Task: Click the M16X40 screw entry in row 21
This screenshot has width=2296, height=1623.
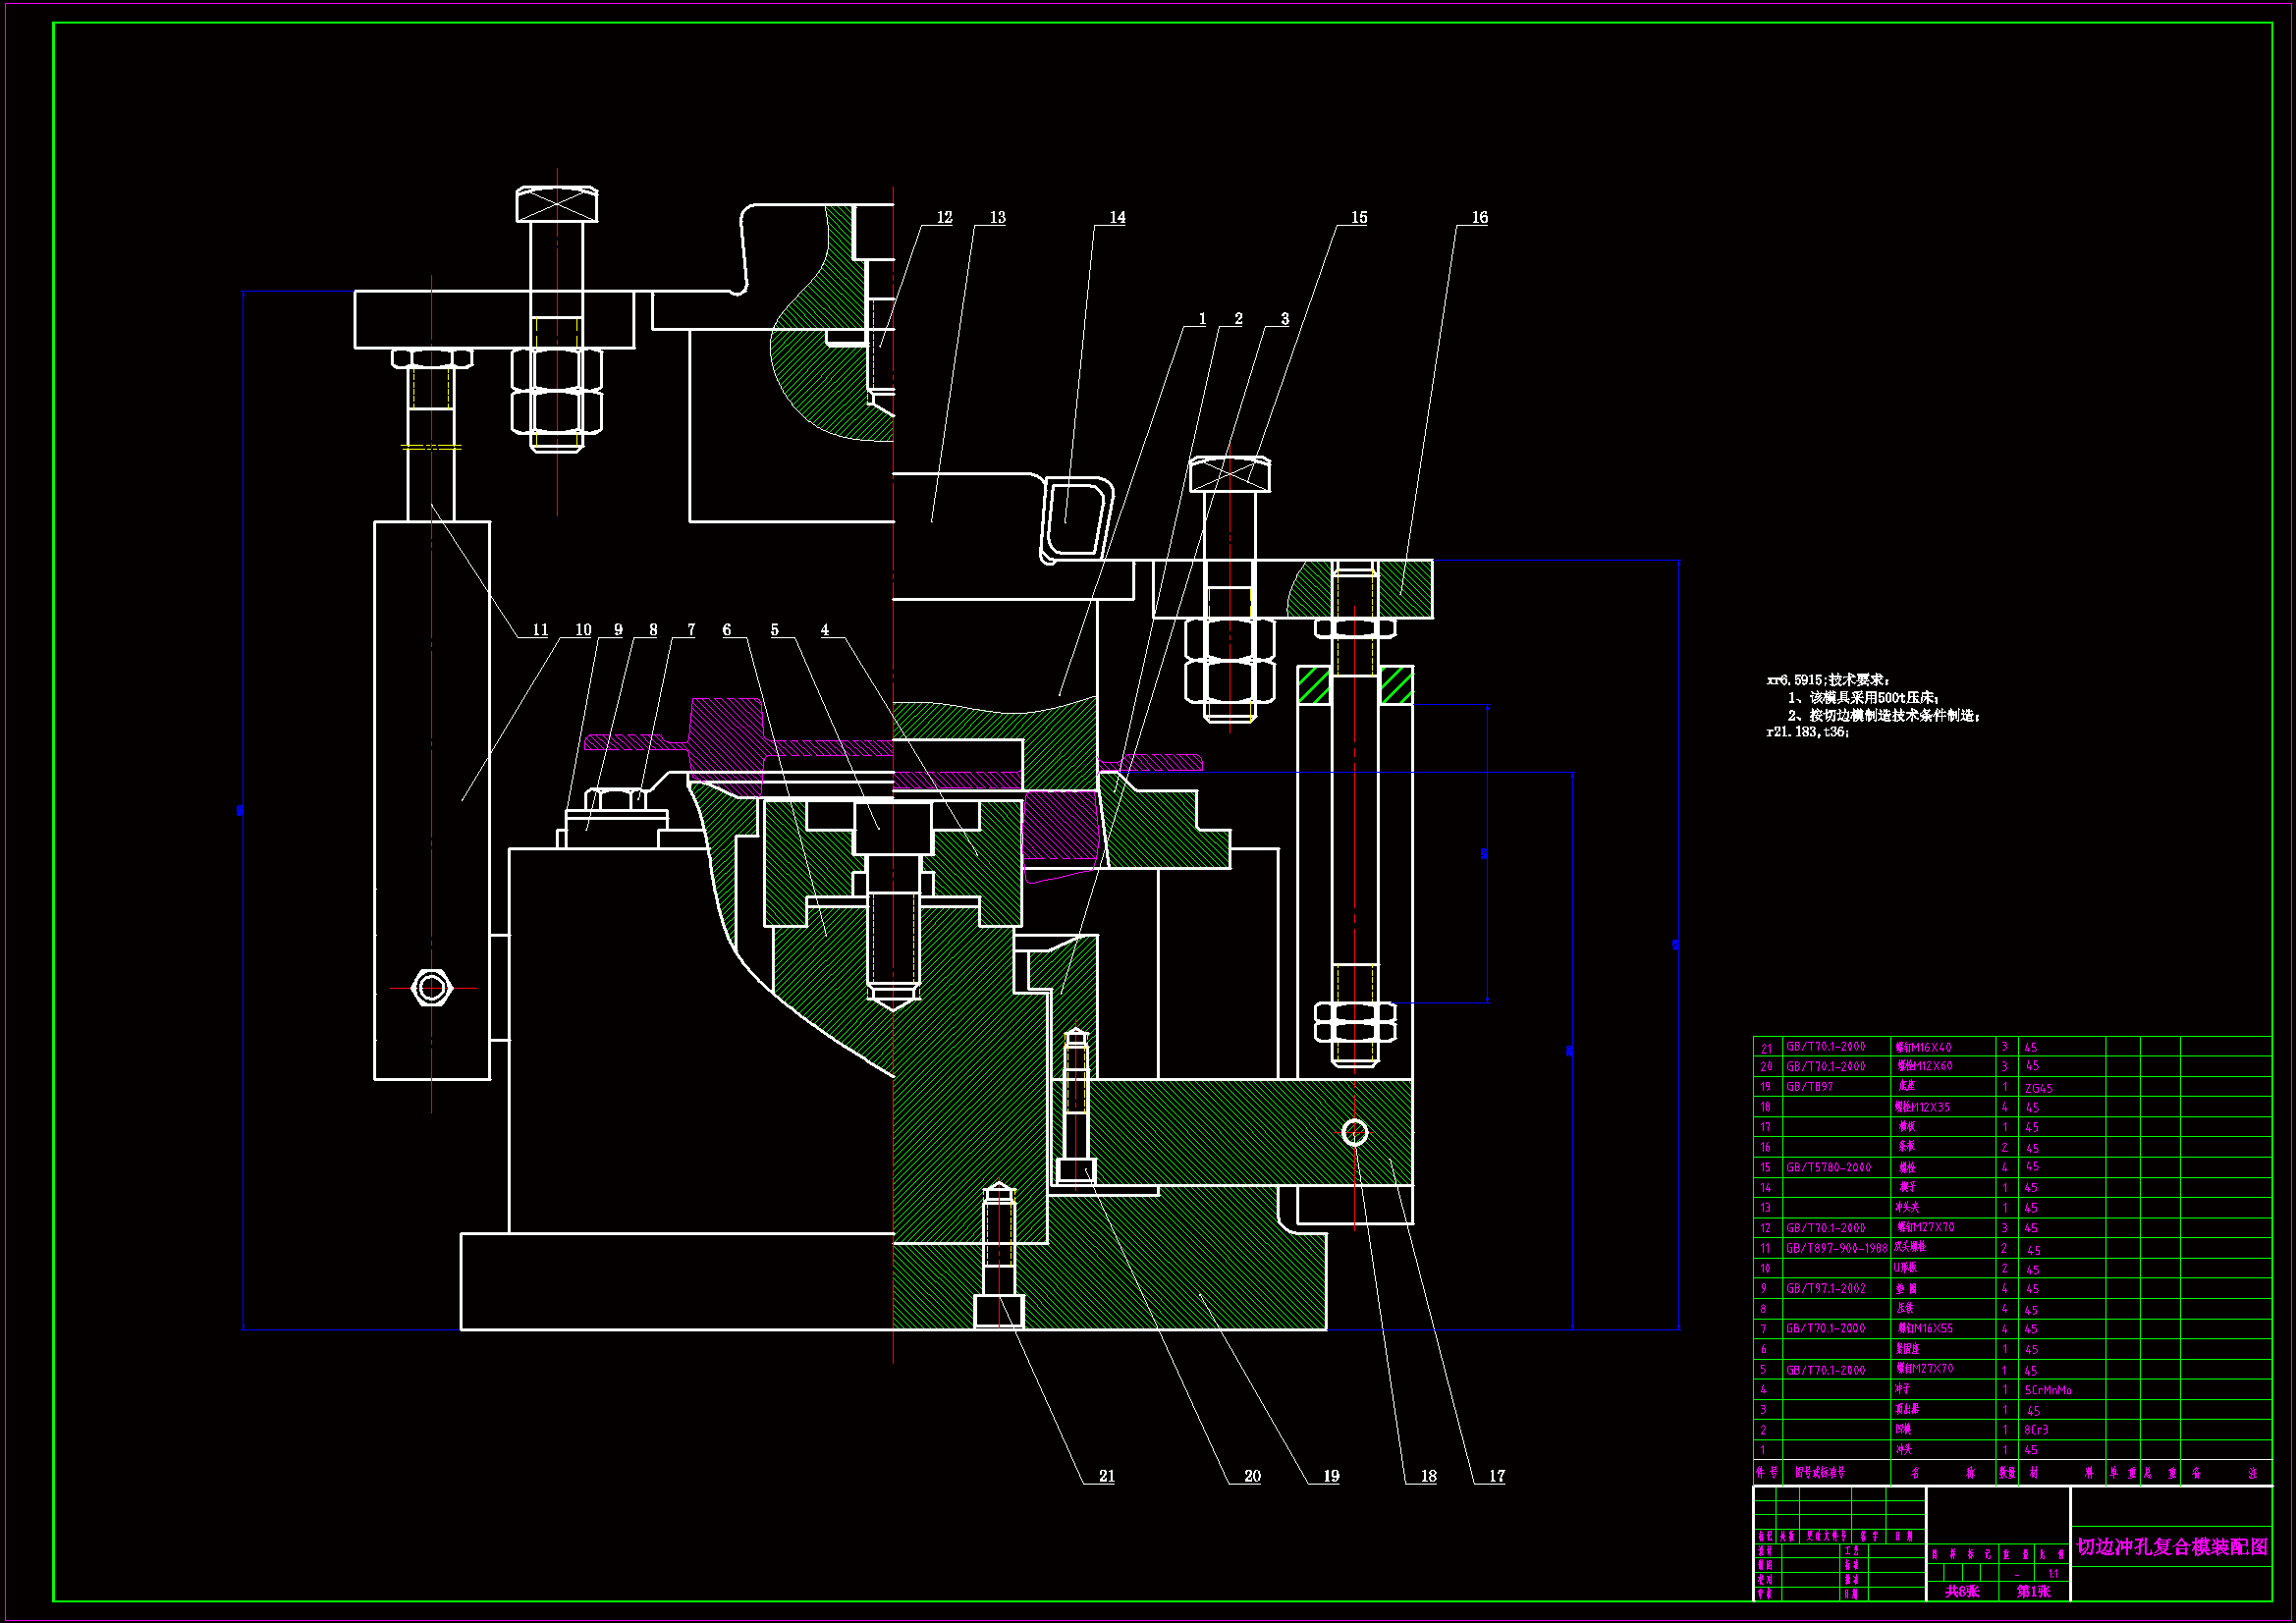Action: click(x=1923, y=1047)
